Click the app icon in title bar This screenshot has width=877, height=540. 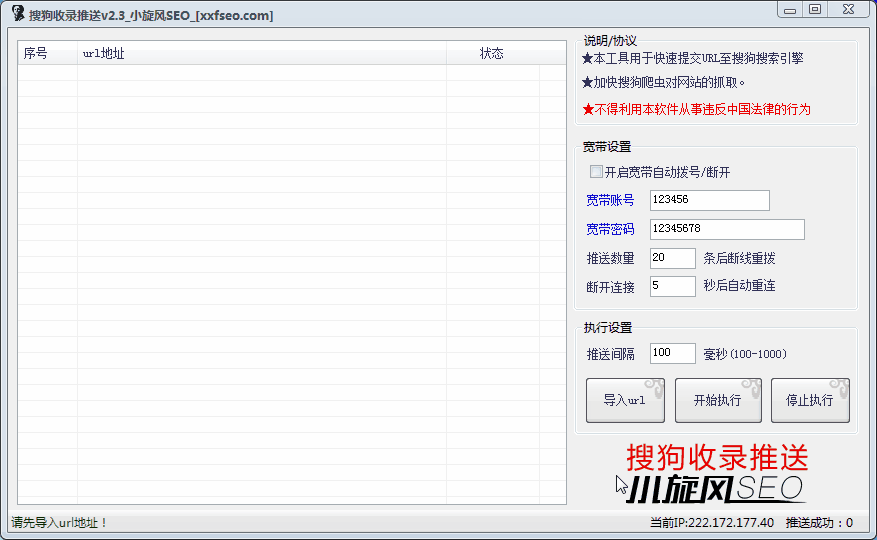click(18, 13)
